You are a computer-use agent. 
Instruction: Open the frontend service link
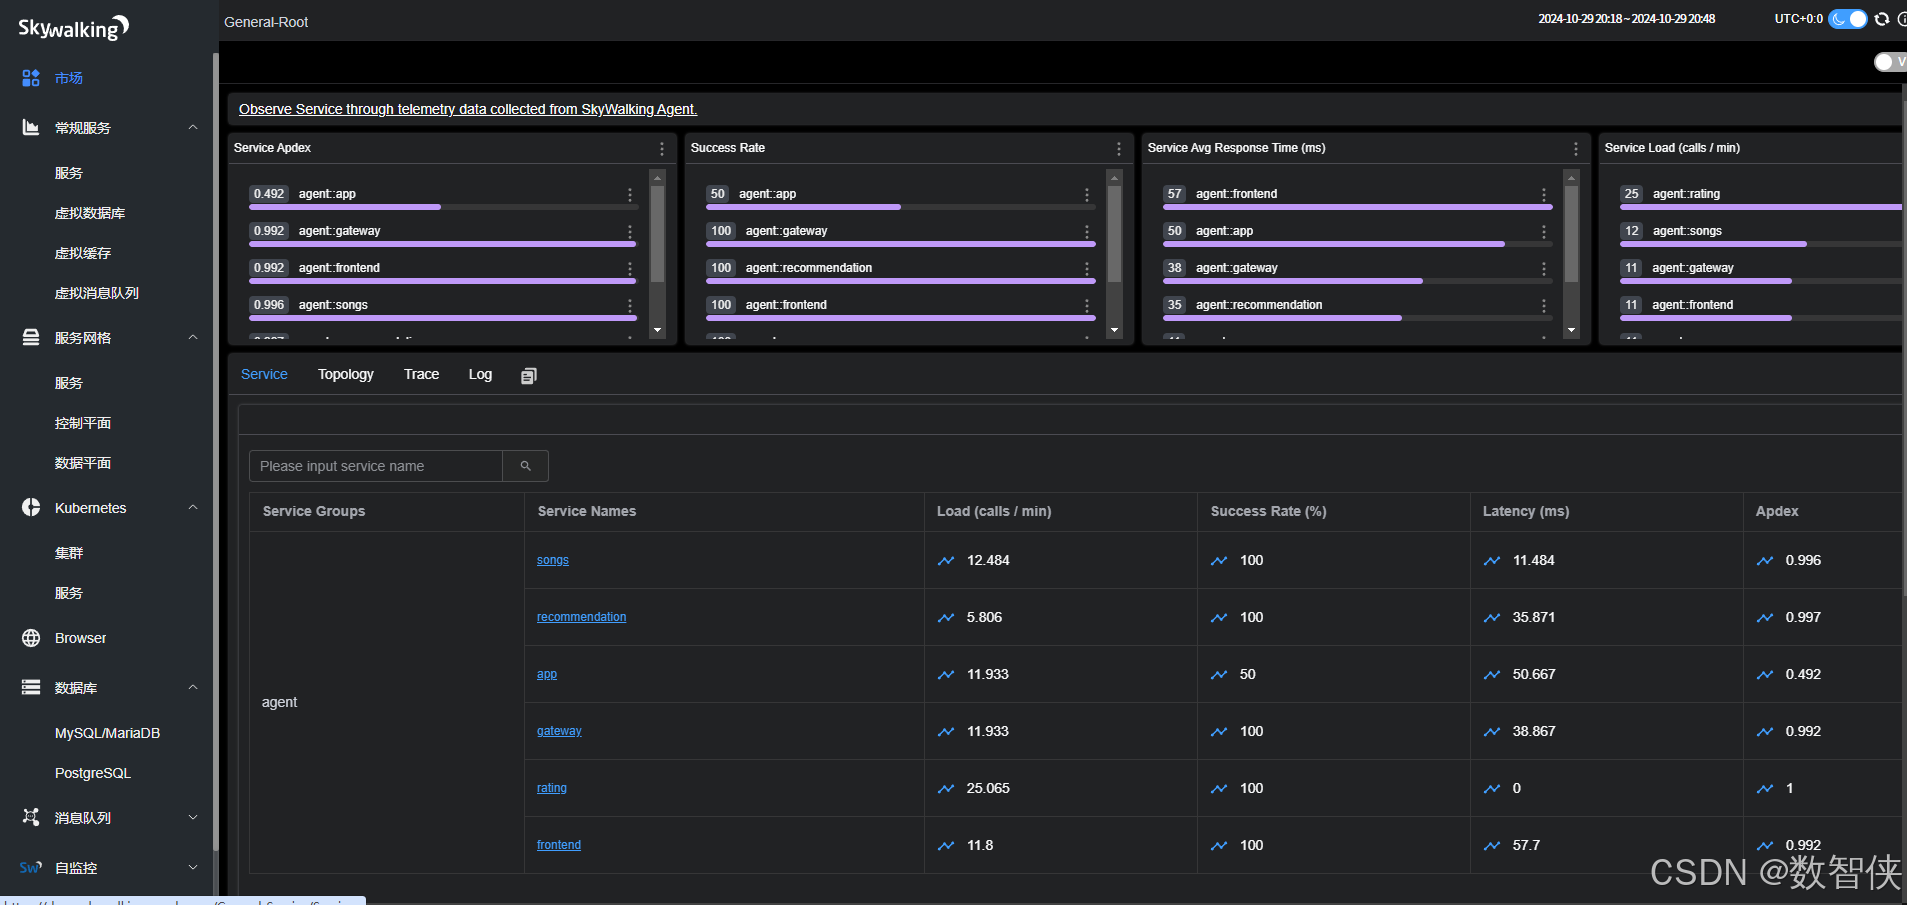point(559,845)
